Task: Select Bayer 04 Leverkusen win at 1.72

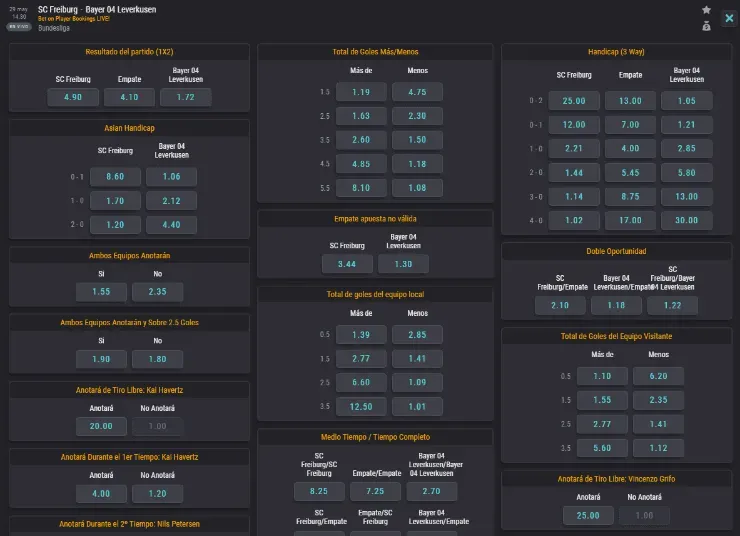Action: point(185,97)
